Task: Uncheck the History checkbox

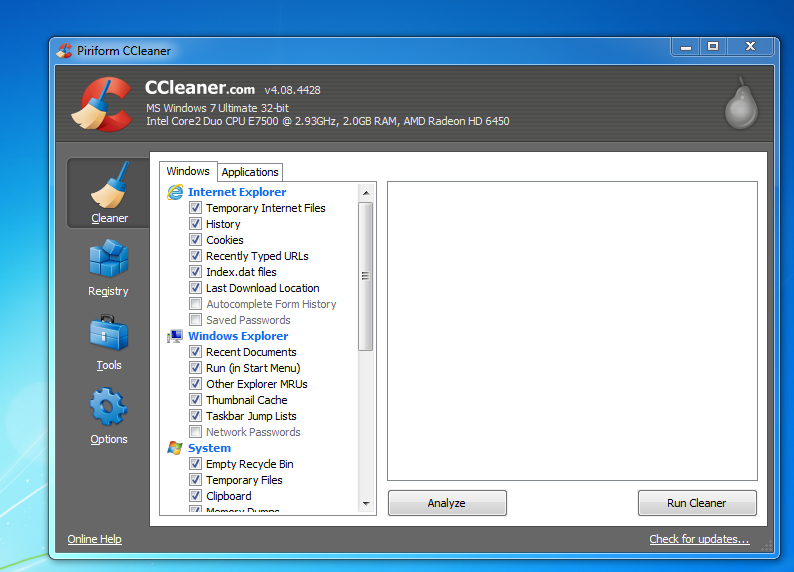Action: point(195,223)
